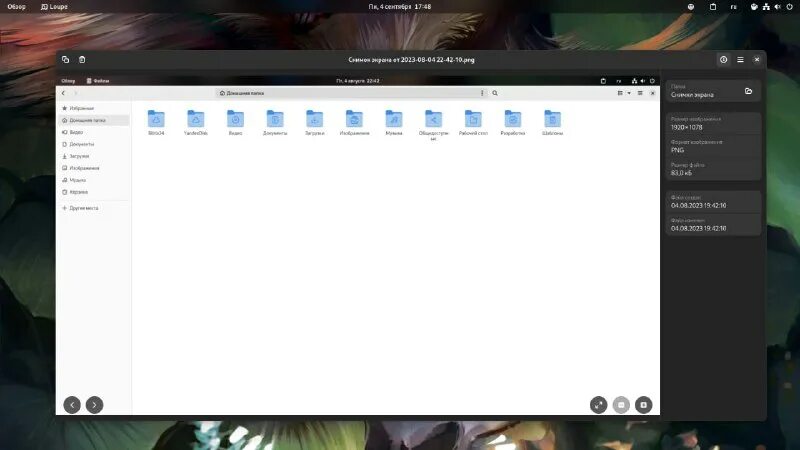Viewport: 800px width, 450px height.
Task: Open the Обзор activities overview
Action: 16,7
